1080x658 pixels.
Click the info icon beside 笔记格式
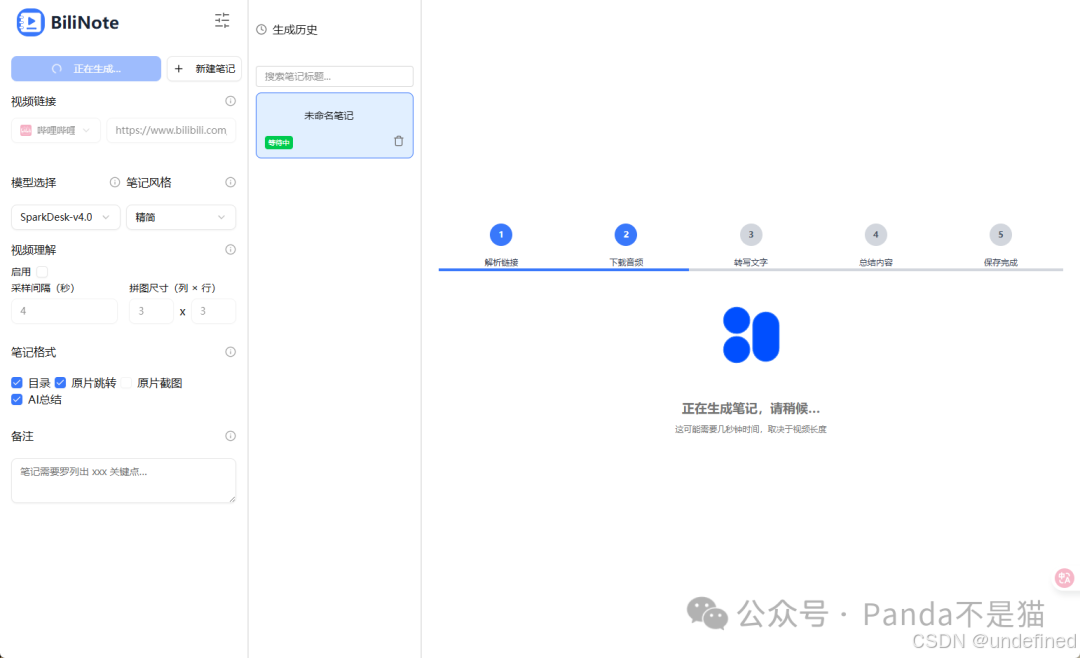[x=231, y=352]
